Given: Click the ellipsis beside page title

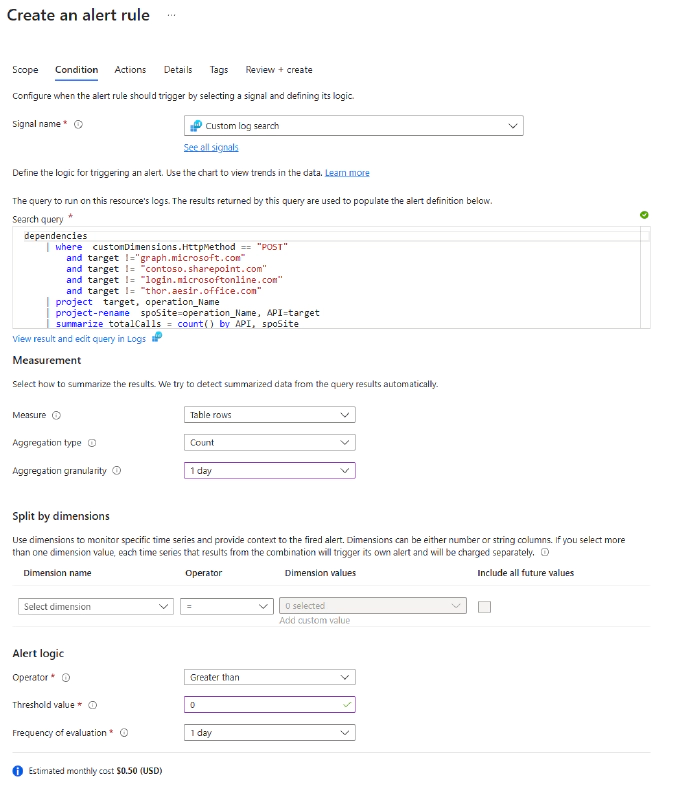Looking at the screenshot, I should pos(171,15).
